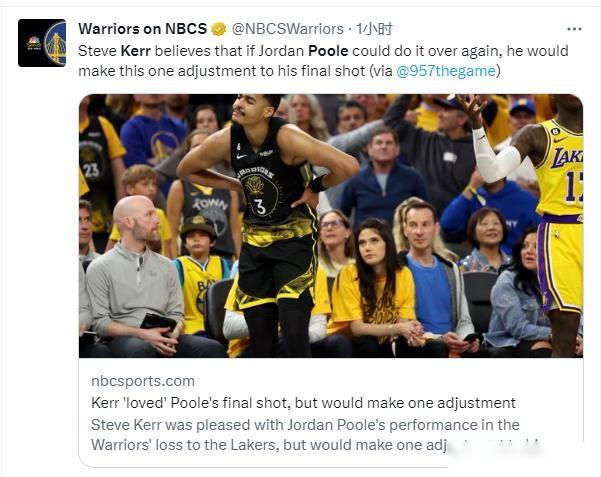The width and height of the screenshot is (601, 477).
Task: Click the NBC peacock logo in avatar
Action: 33,43
